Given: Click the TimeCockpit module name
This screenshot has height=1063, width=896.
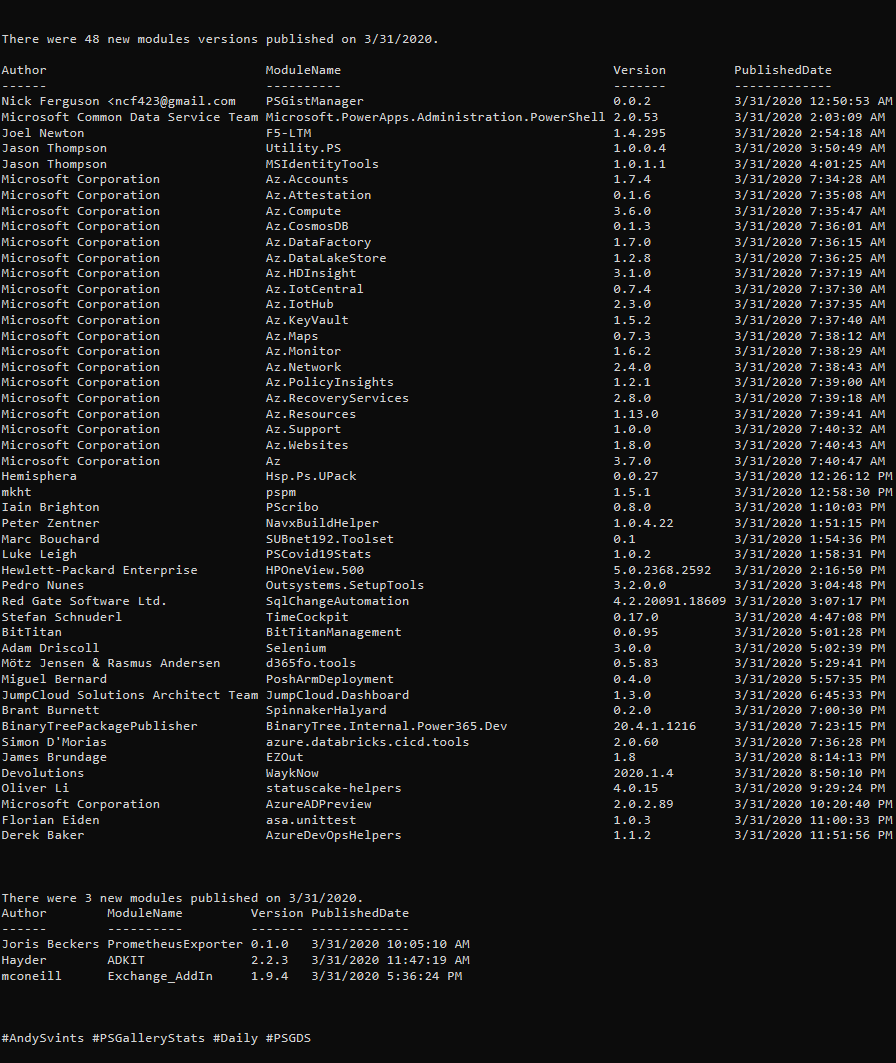Looking at the screenshot, I should tap(307, 617).
